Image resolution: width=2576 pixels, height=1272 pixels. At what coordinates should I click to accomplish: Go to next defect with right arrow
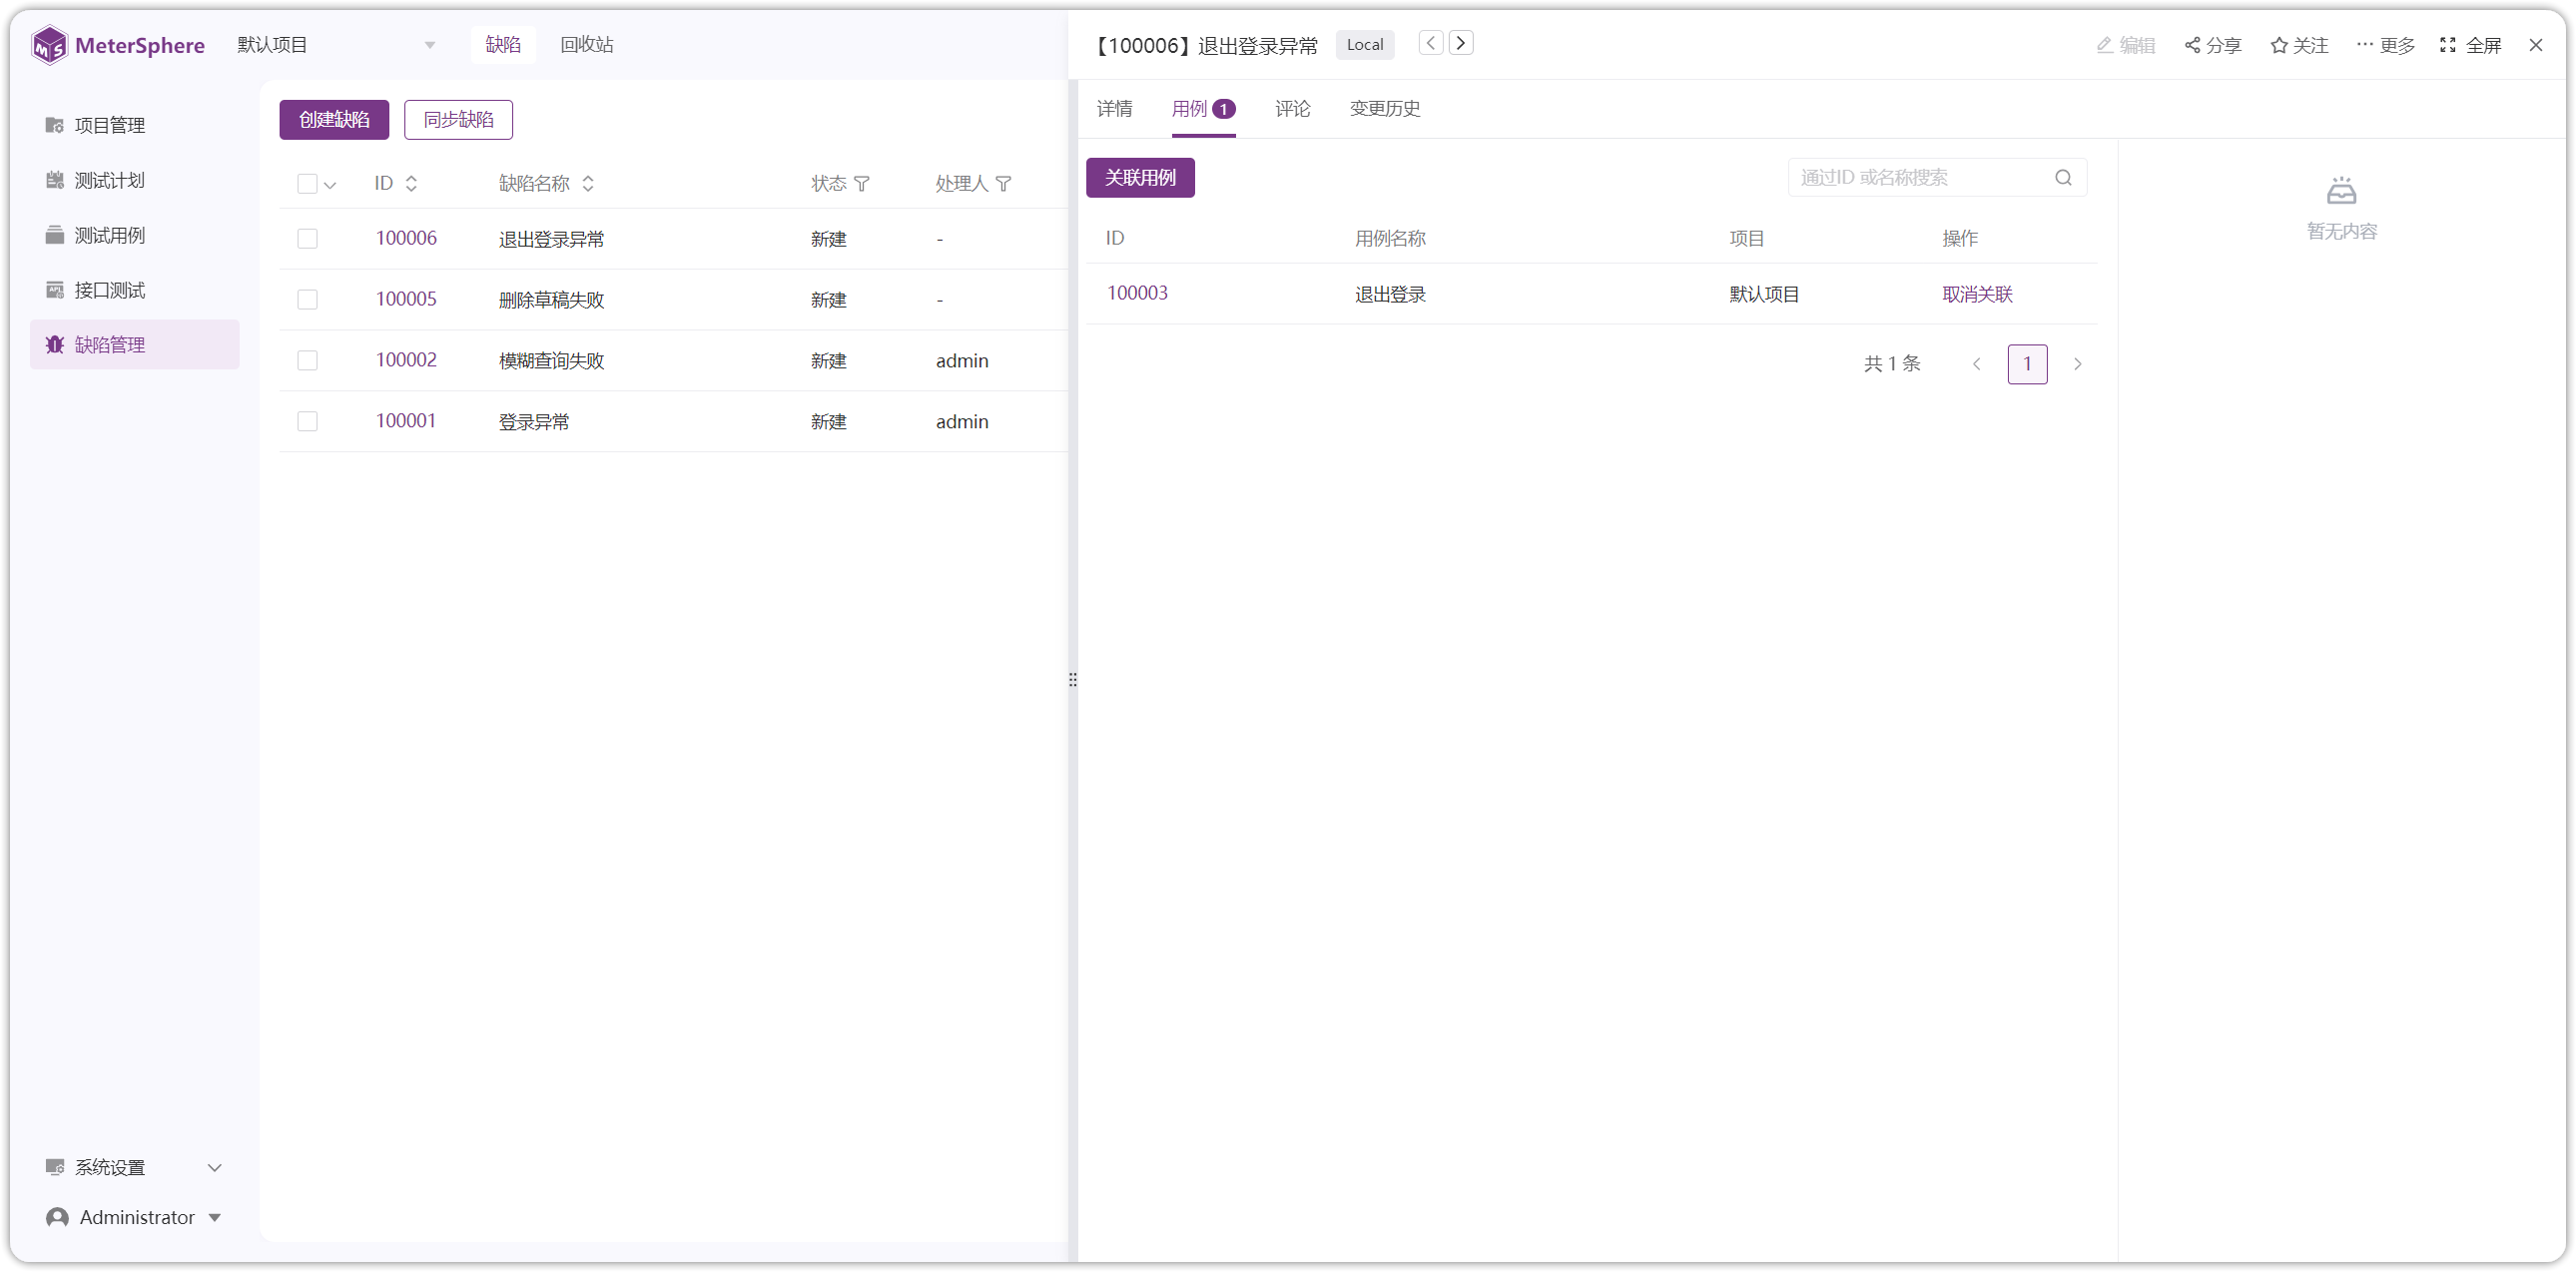click(1460, 43)
